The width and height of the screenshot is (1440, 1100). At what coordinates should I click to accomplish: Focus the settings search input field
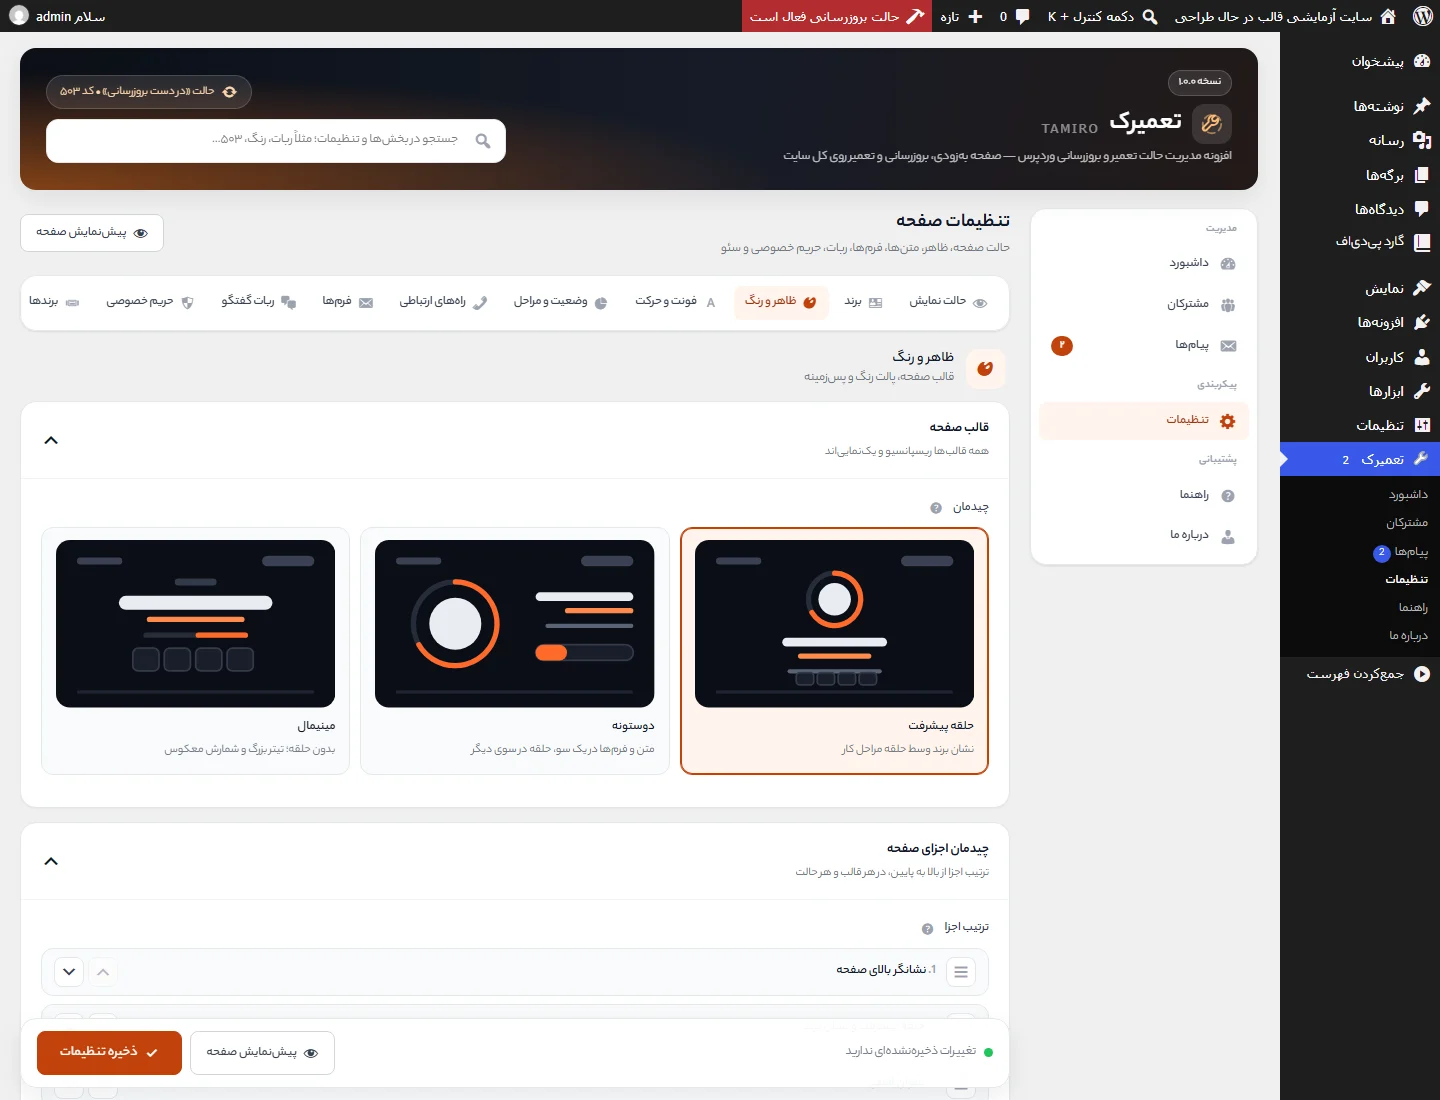pyautogui.click(x=276, y=141)
